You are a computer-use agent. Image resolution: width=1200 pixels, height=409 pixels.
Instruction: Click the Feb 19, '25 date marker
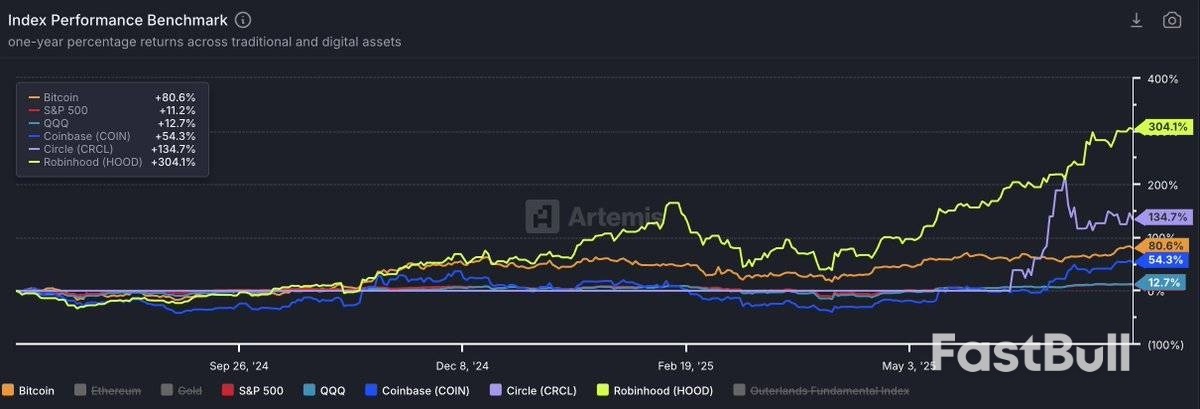(686, 365)
